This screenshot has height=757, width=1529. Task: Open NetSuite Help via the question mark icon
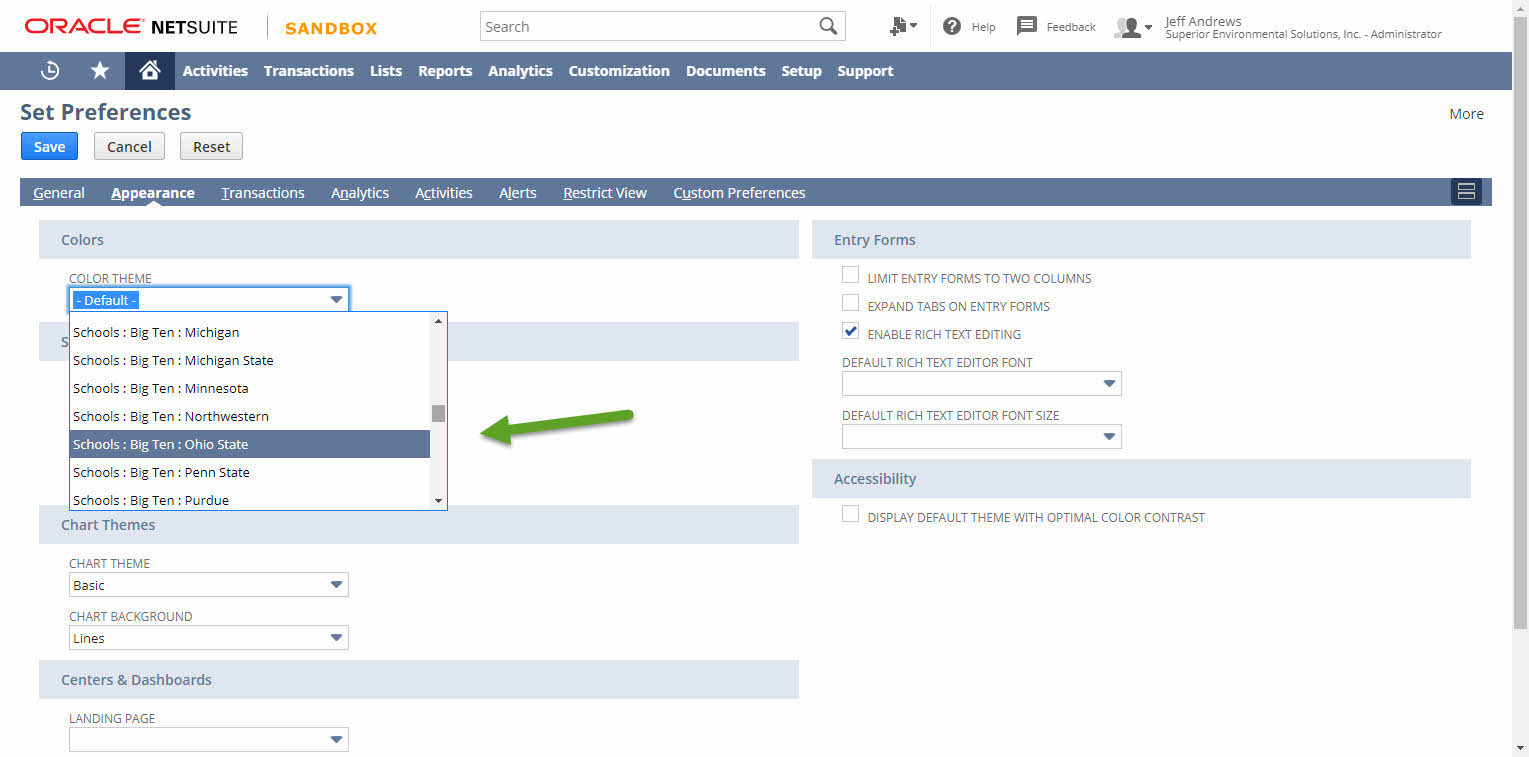950,26
